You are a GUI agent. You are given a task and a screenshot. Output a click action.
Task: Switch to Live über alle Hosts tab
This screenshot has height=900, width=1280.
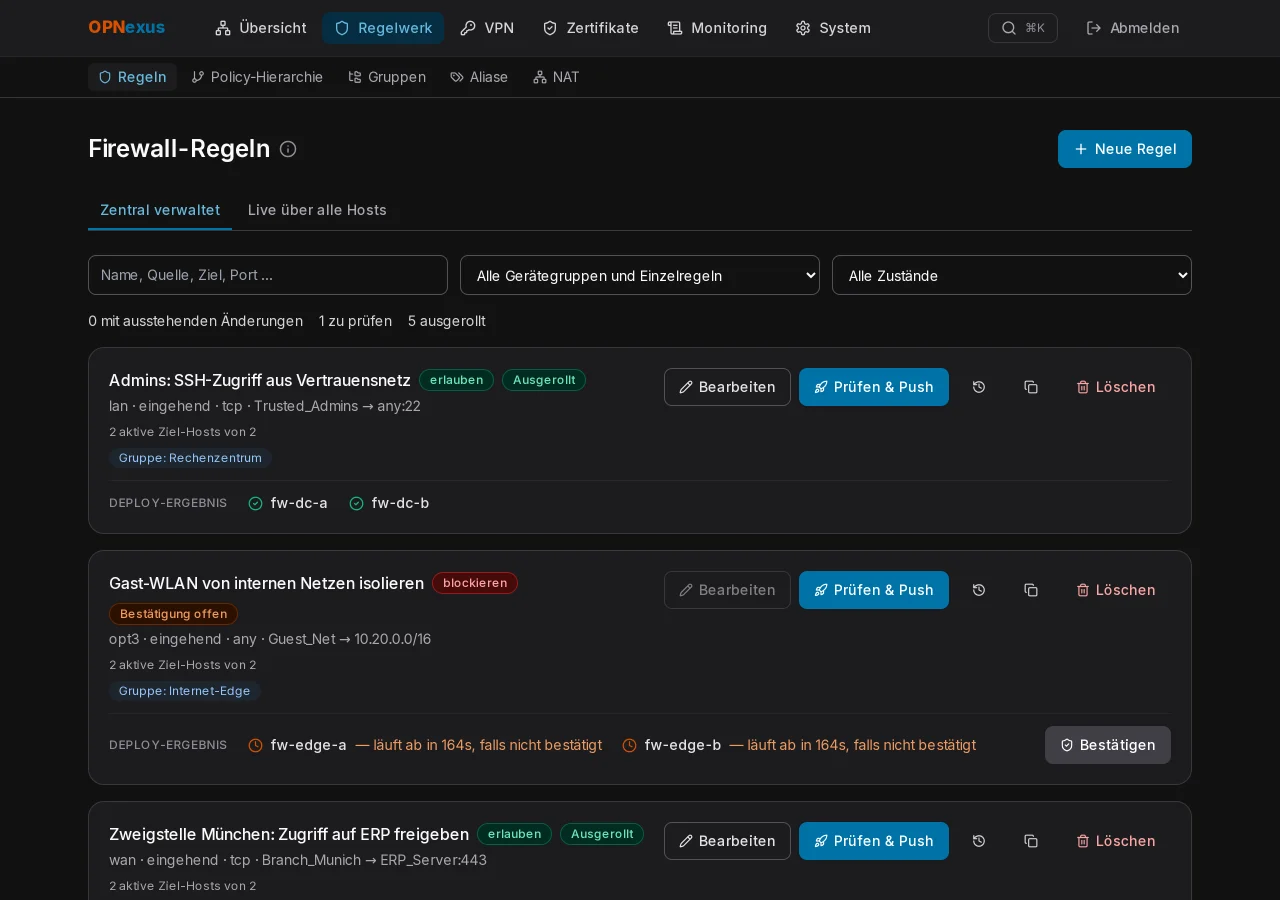[x=317, y=210]
